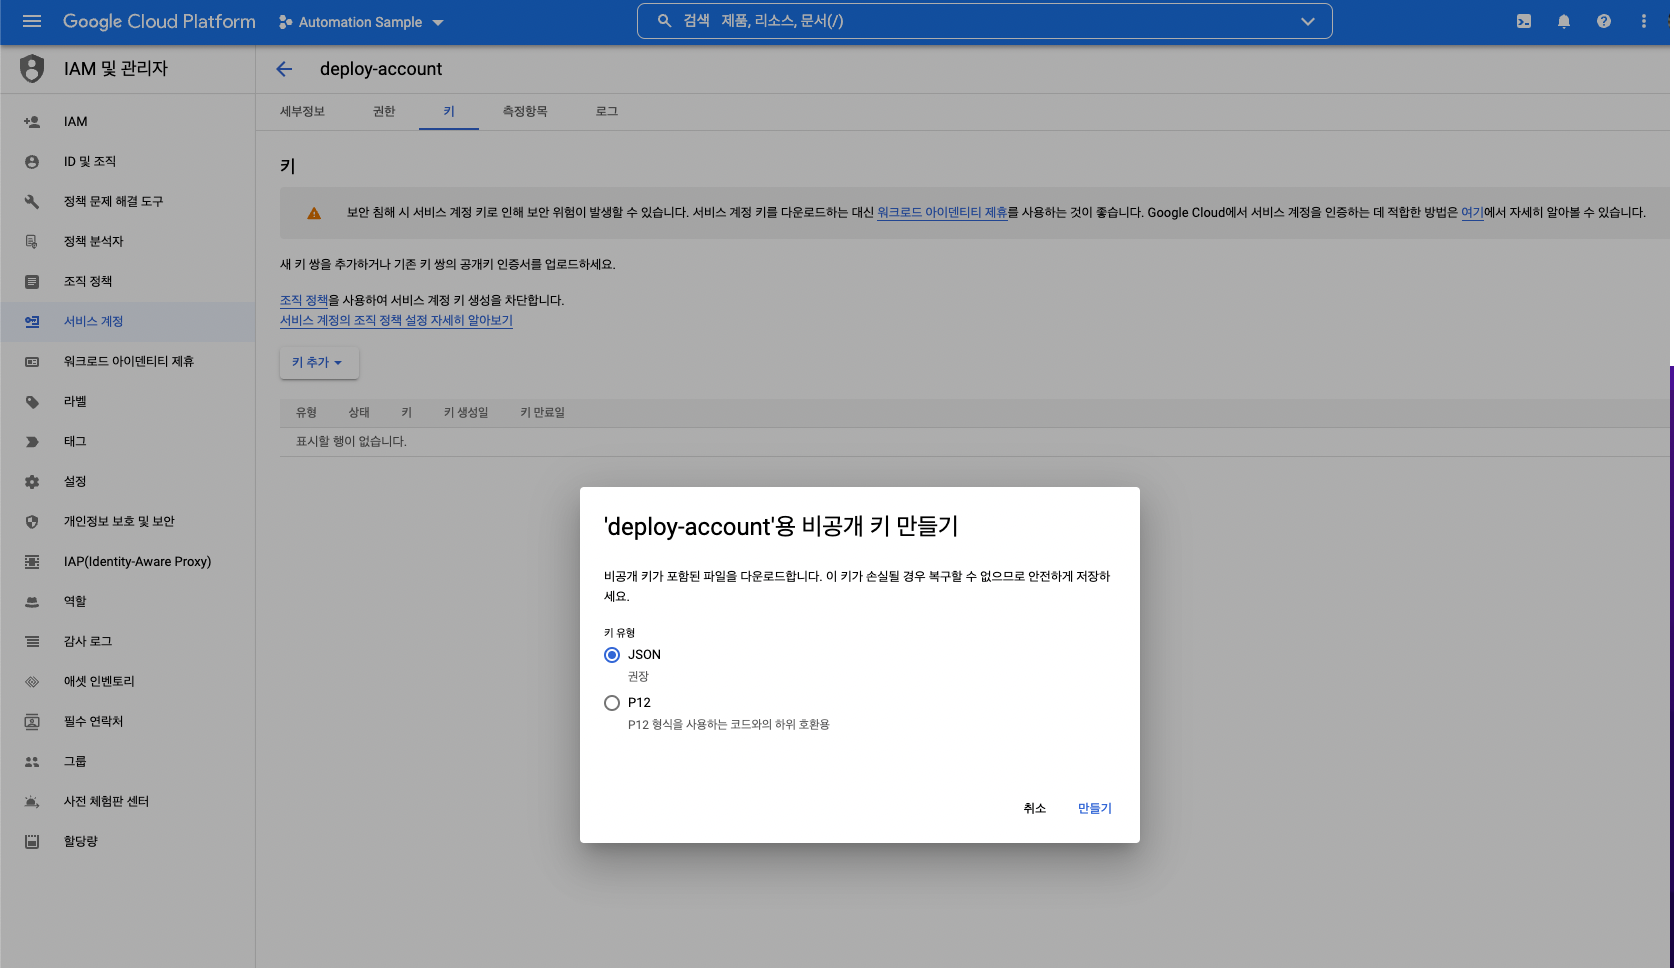
Task: Open the 조직 정책 hyperlink
Action: coord(304,300)
